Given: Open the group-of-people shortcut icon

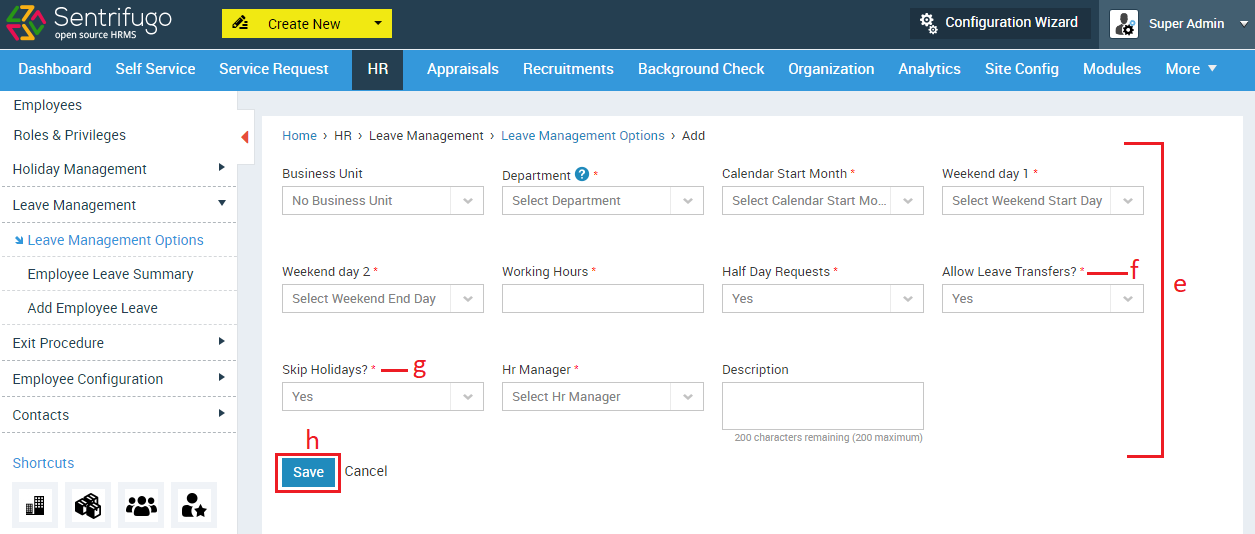Looking at the screenshot, I should click(141, 506).
